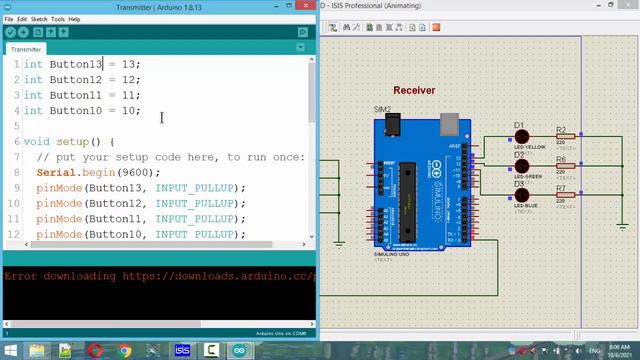Select the Transmitter sketch tab
The image size is (640, 360).
pos(26,49)
